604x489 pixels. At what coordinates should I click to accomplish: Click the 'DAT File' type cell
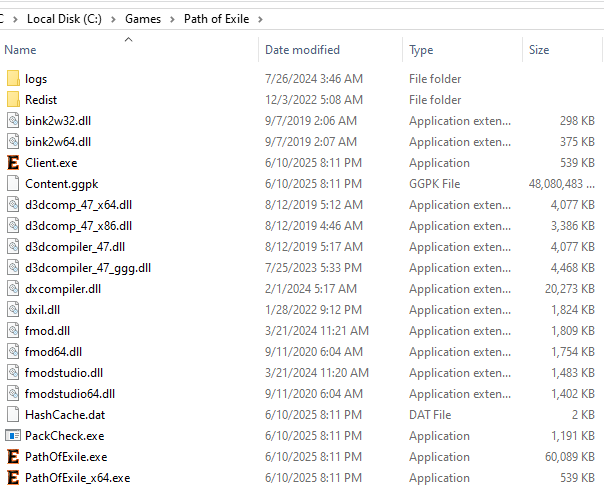(x=430, y=415)
